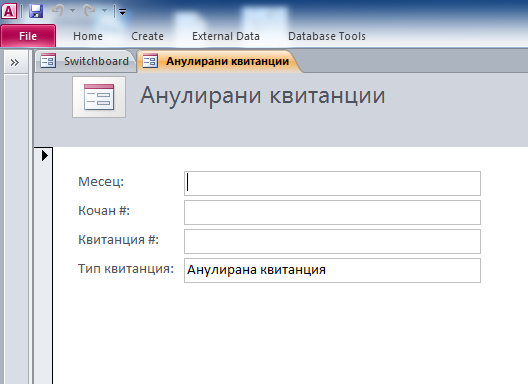Focus the Квитанция # input field
This screenshot has height=384, width=528.
pyautogui.click(x=332, y=242)
